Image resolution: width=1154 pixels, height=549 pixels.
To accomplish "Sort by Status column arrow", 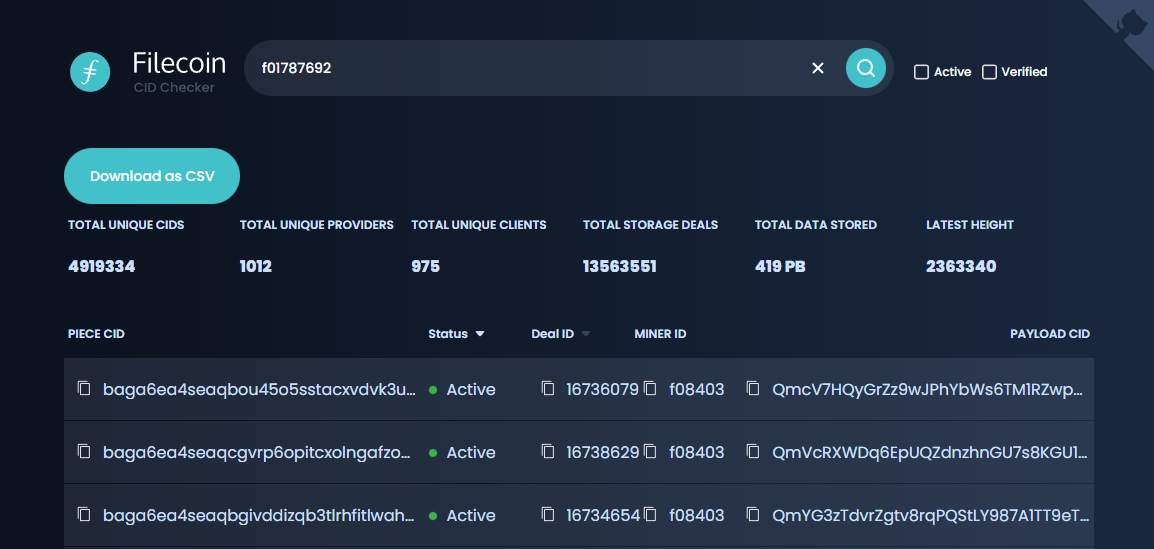I will [480, 334].
